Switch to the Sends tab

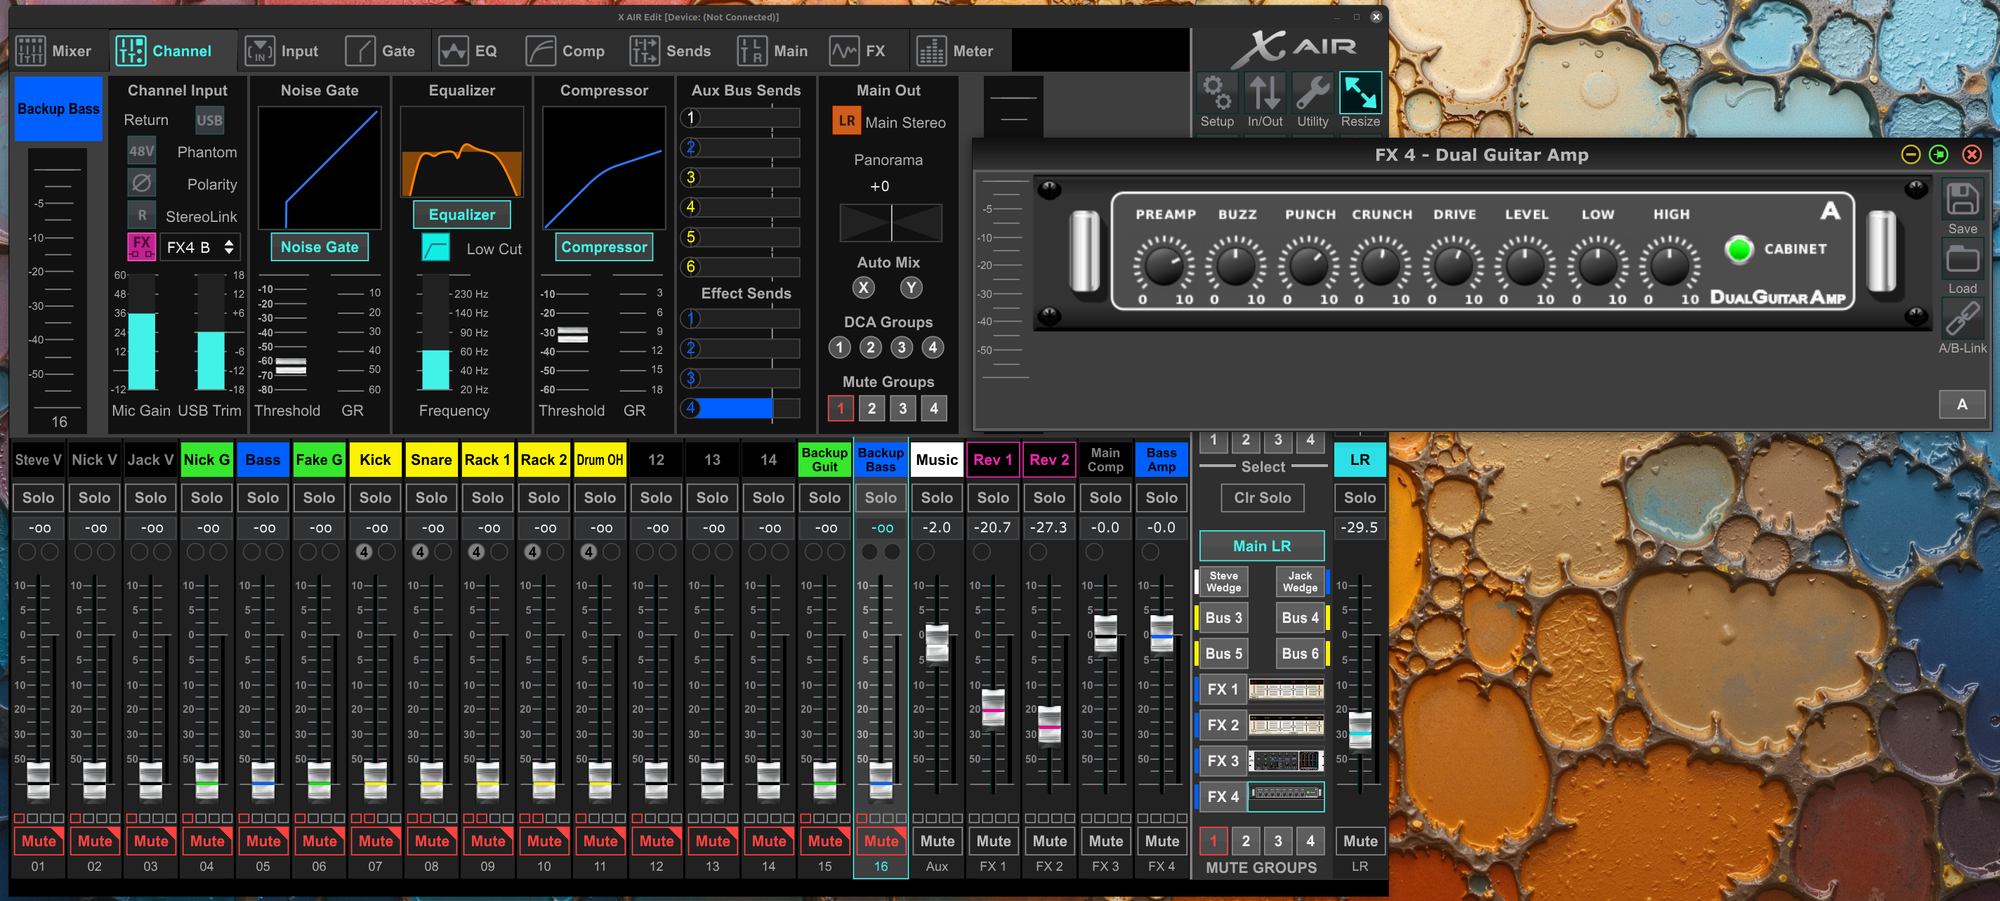click(670, 51)
